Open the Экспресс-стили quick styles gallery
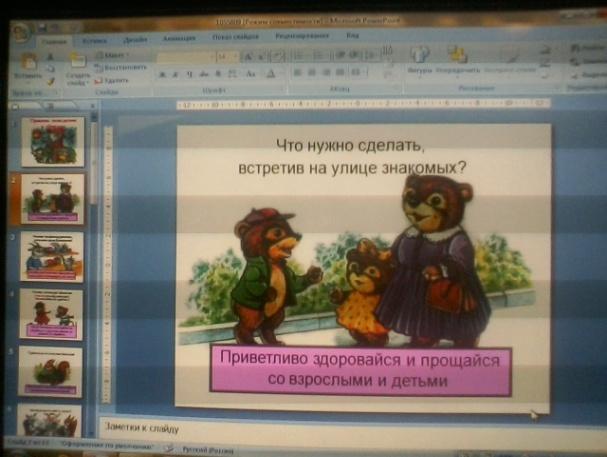The image size is (607, 457). point(510,62)
